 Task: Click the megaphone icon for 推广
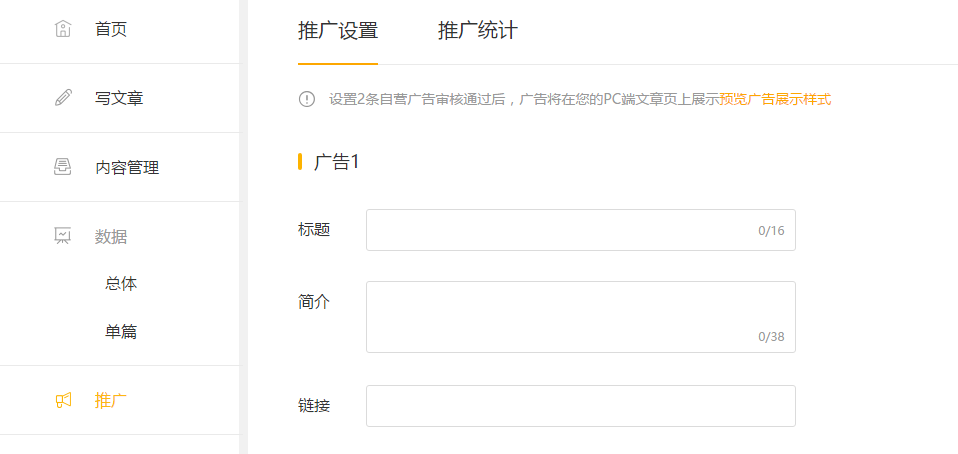[x=63, y=400]
